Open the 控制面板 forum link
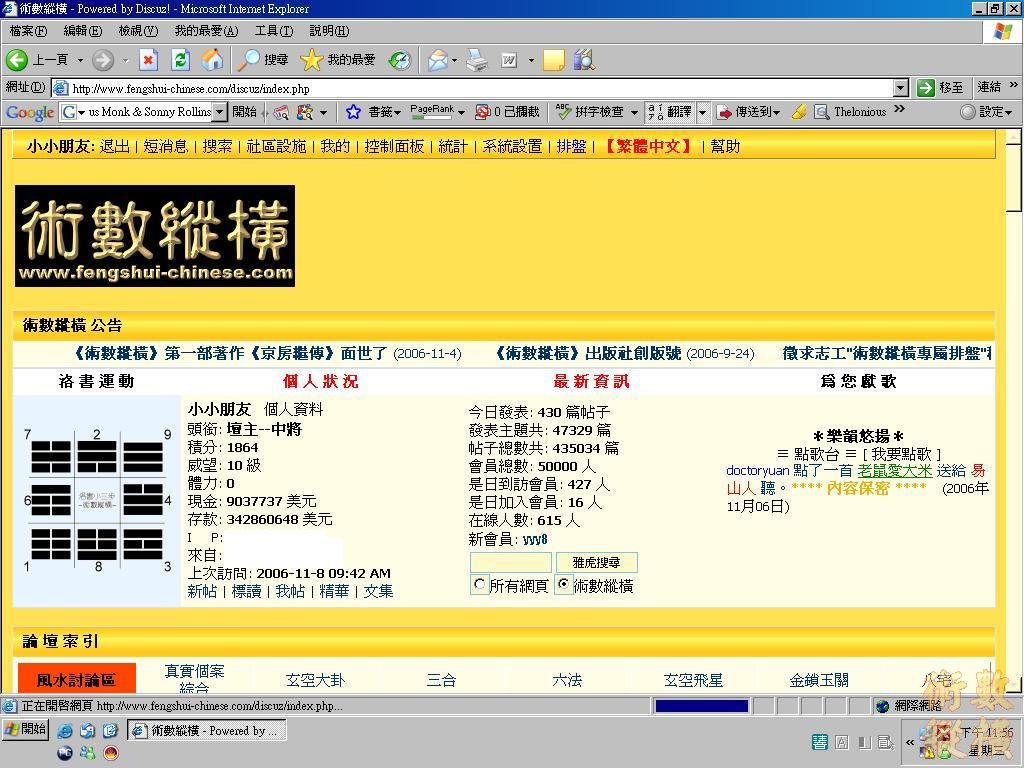Image resolution: width=1024 pixels, height=768 pixels. (394, 146)
